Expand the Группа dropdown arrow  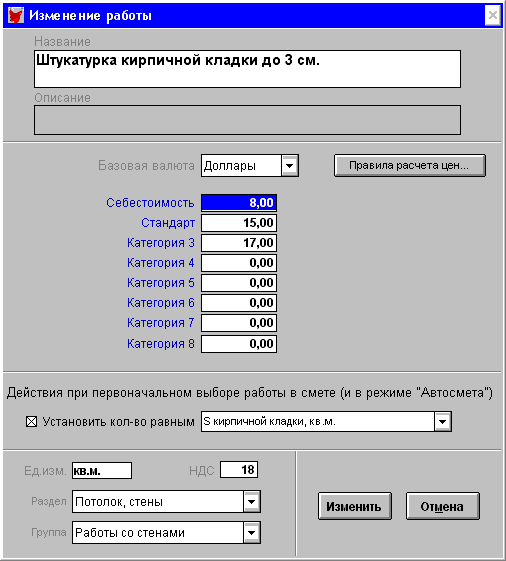click(252, 532)
